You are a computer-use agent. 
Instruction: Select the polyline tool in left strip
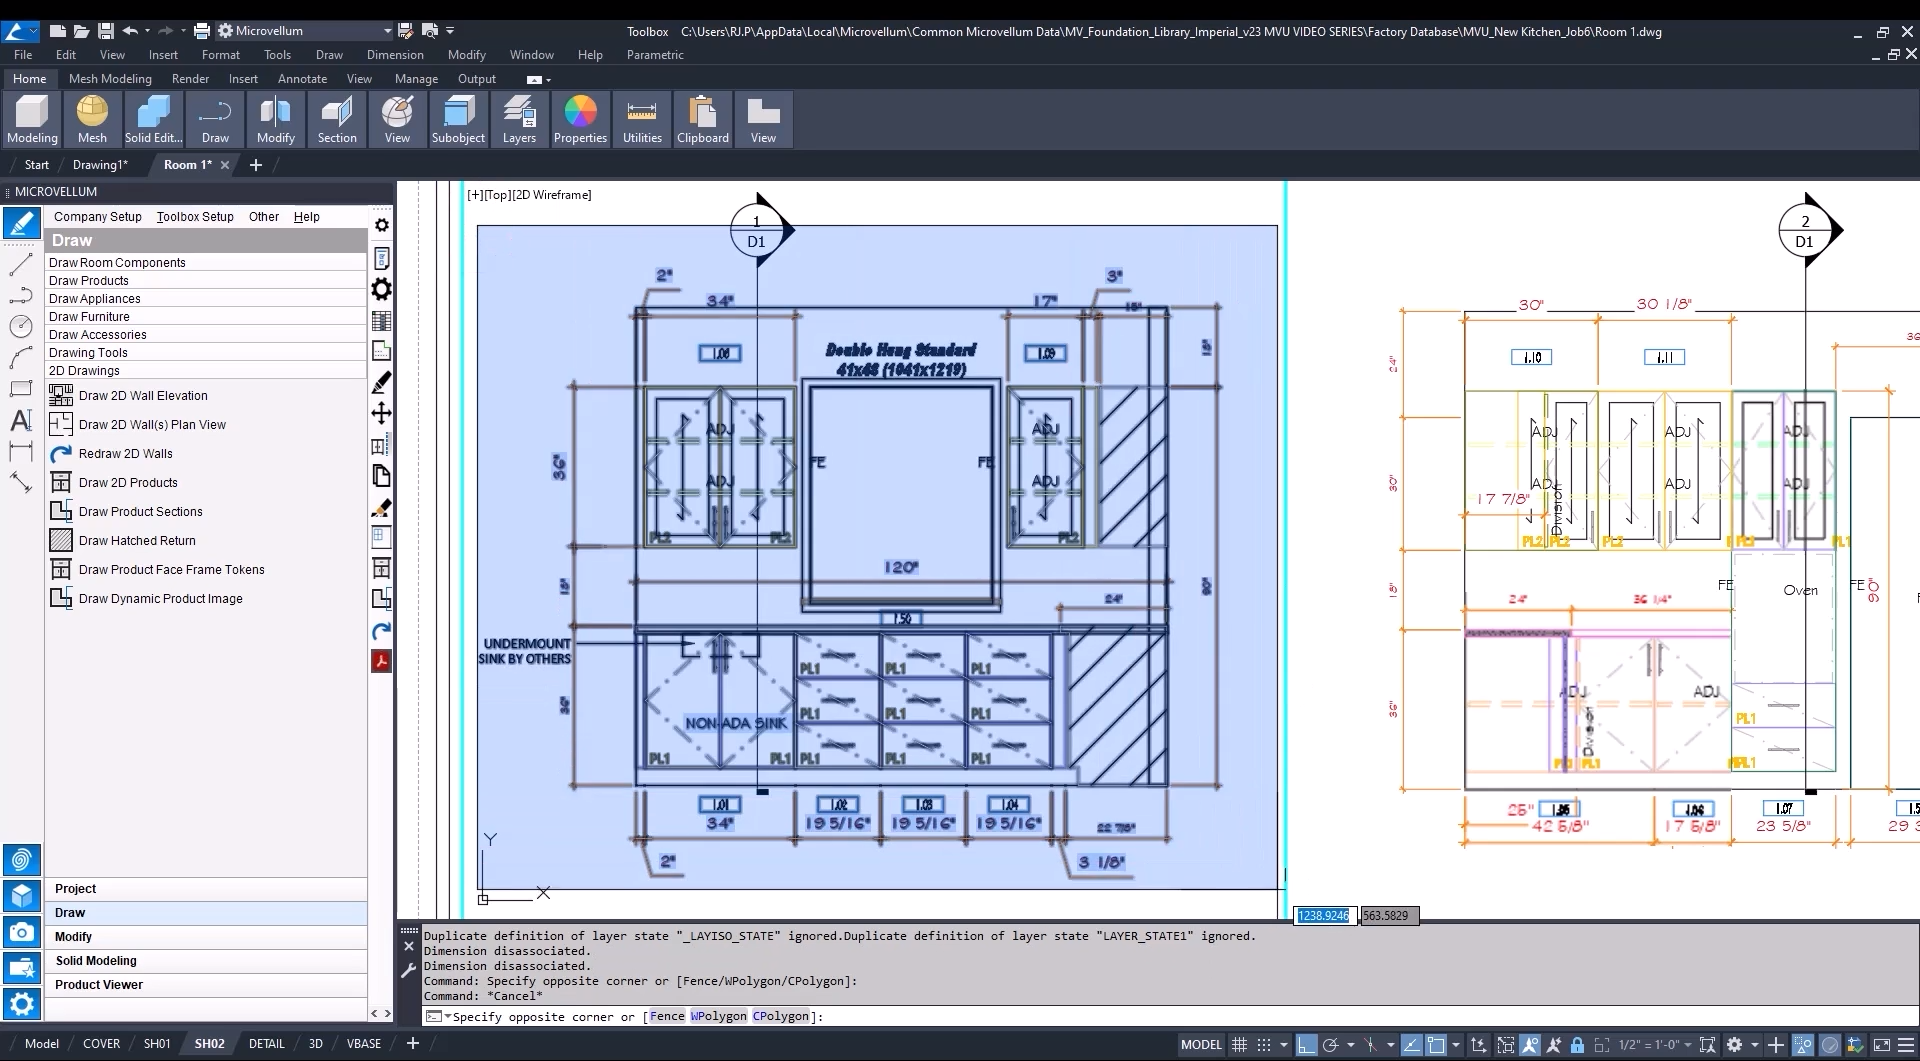point(20,296)
